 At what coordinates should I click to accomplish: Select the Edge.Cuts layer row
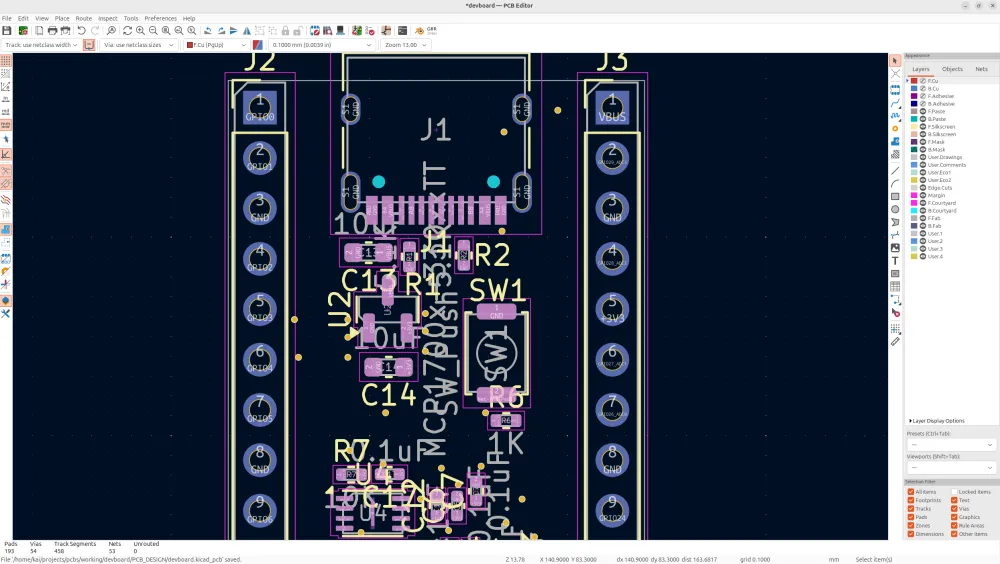coord(940,187)
